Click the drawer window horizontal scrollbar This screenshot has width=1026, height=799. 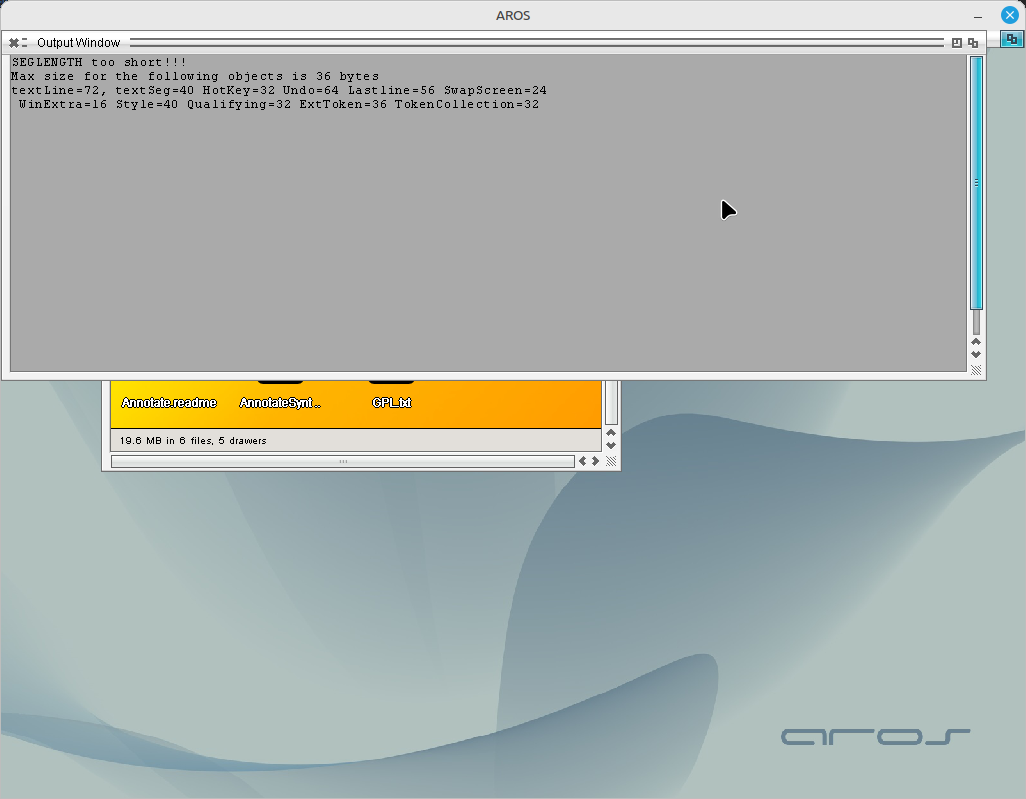pos(342,461)
